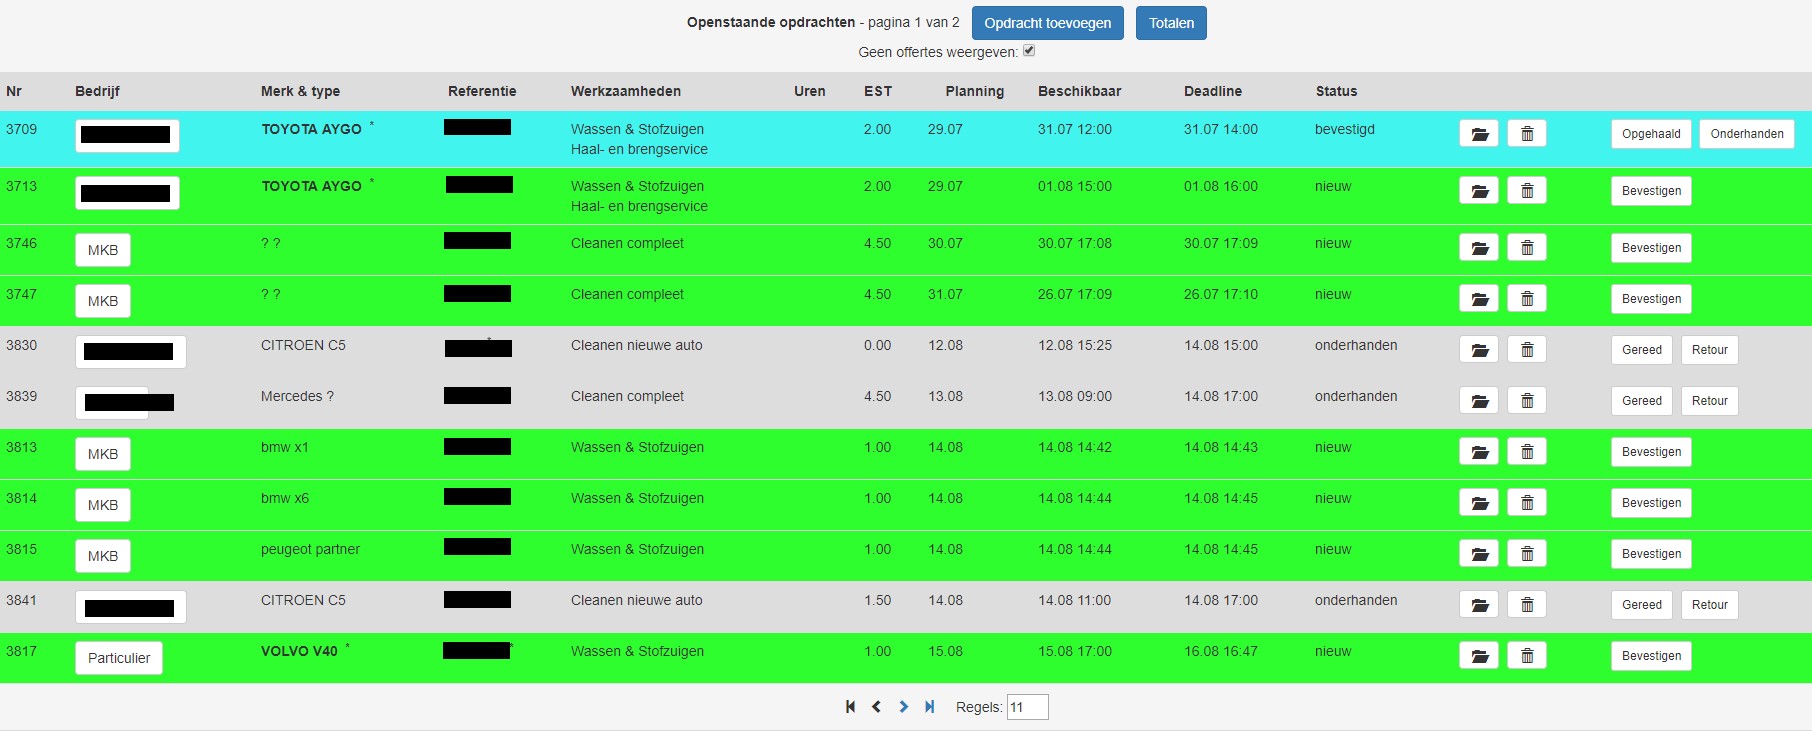Open folder icon for order 3841

(x=1479, y=605)
